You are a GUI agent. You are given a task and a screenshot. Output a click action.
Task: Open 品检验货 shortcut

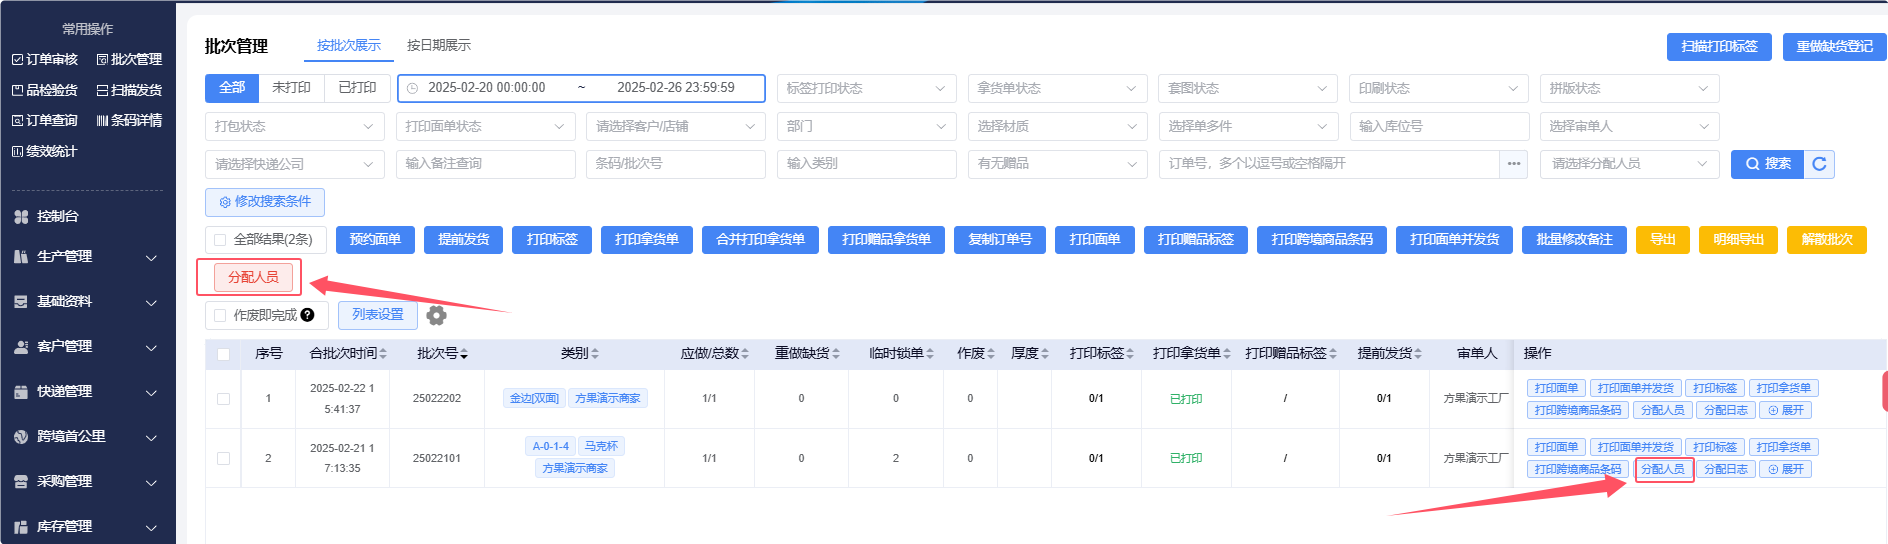tap(45, 90)
